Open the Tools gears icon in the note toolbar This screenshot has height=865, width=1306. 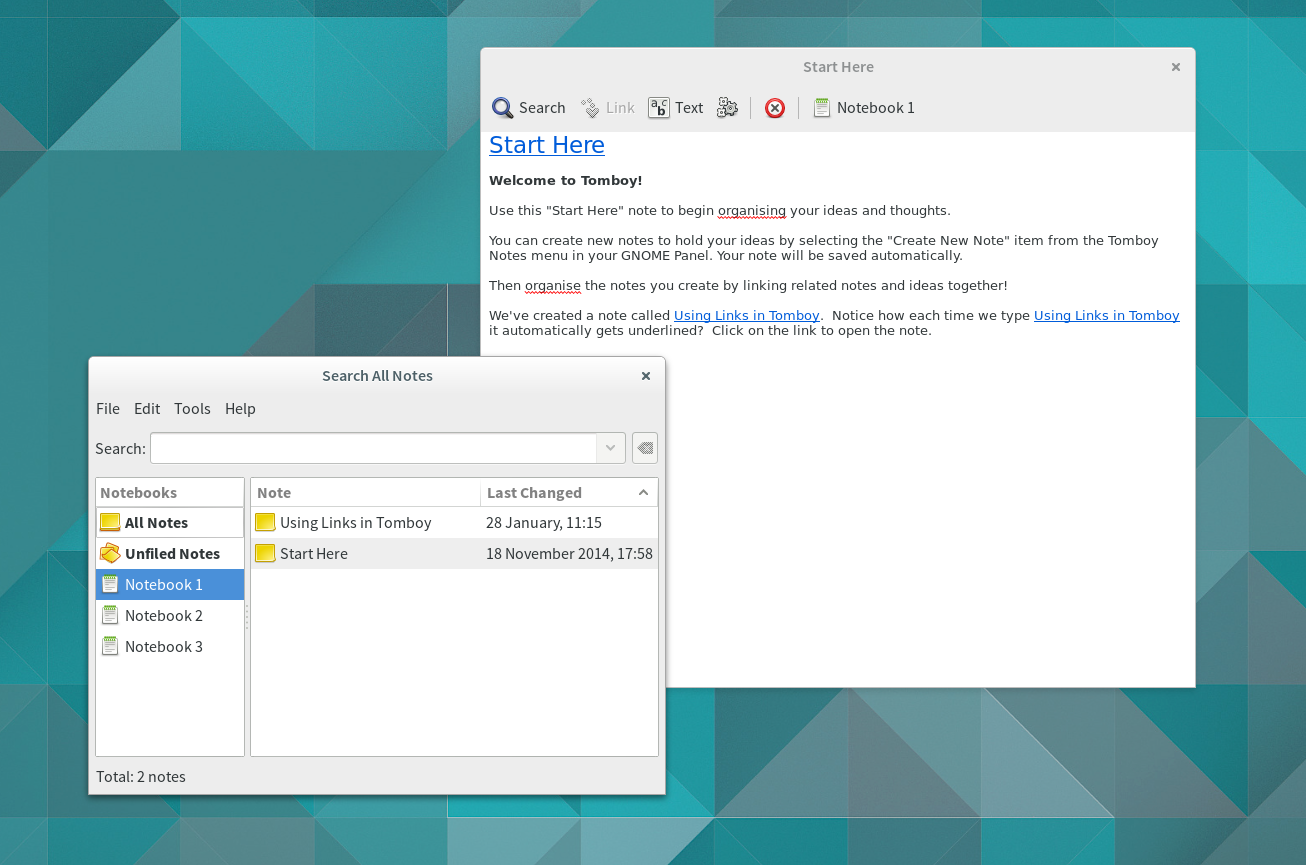[x=727, y=108]
